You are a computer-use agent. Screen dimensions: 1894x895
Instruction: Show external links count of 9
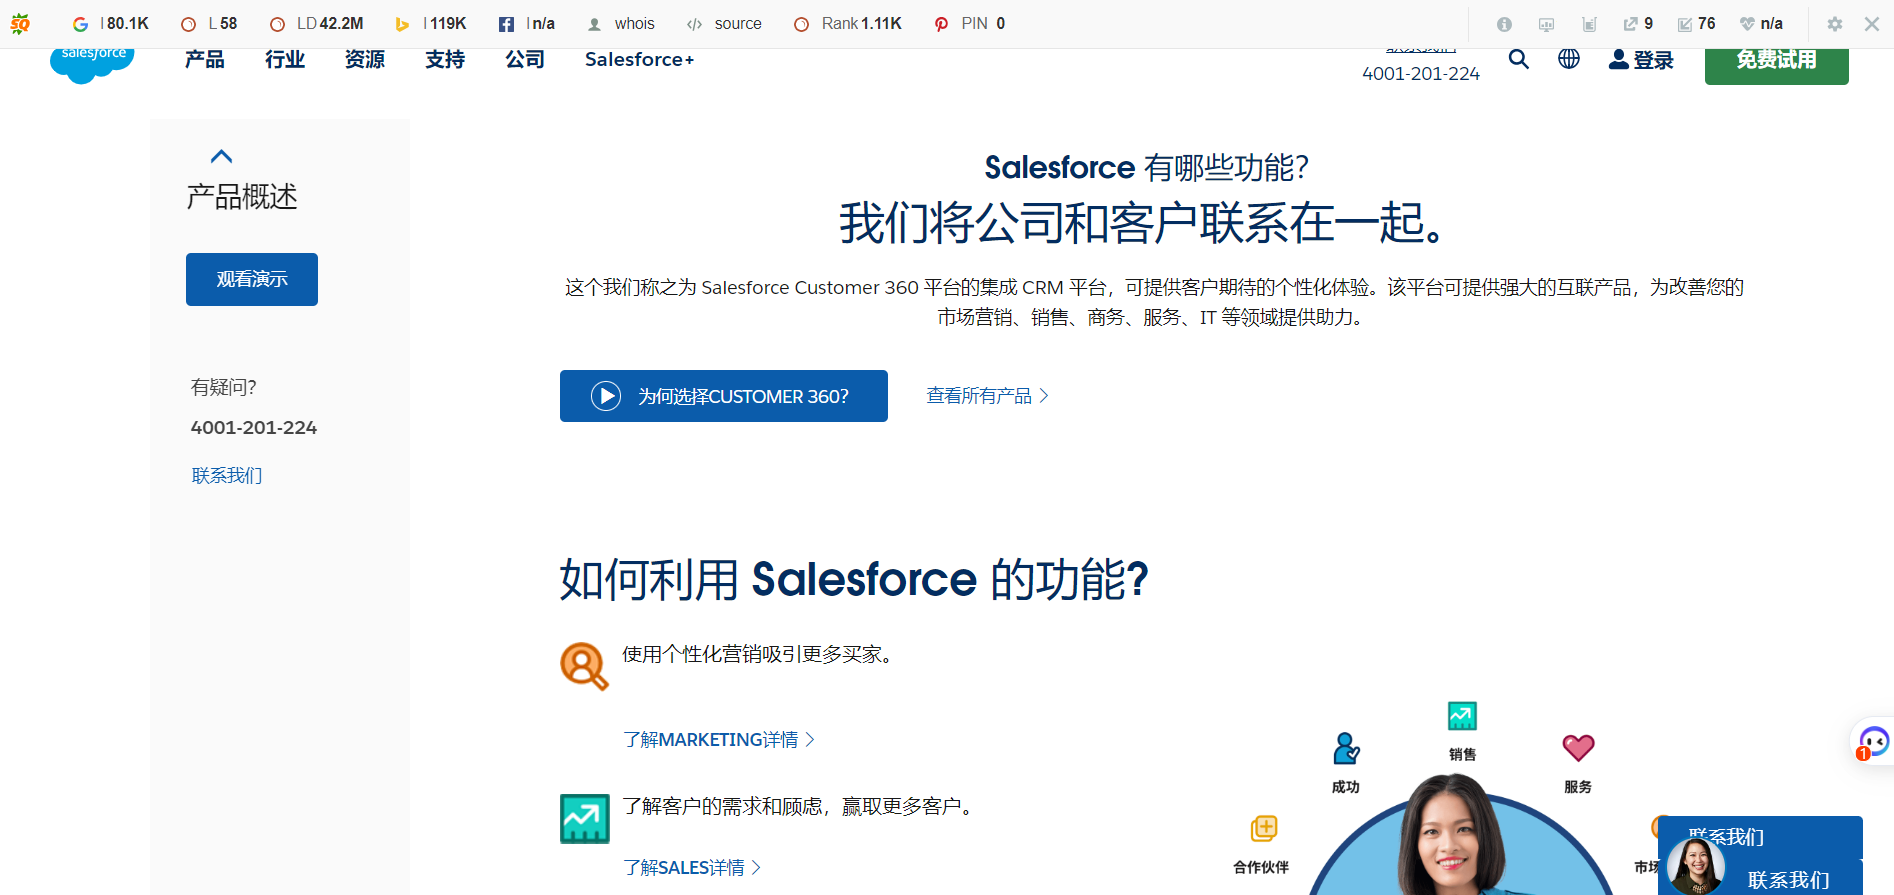point(1638,24)
